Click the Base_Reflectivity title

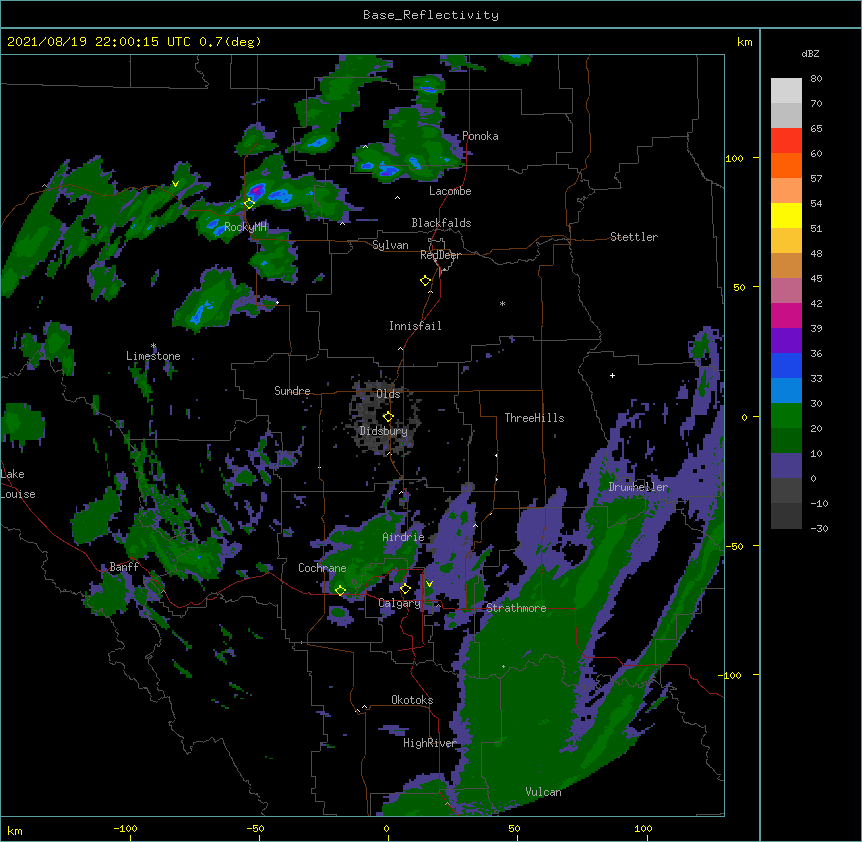[x=431, y=15]
